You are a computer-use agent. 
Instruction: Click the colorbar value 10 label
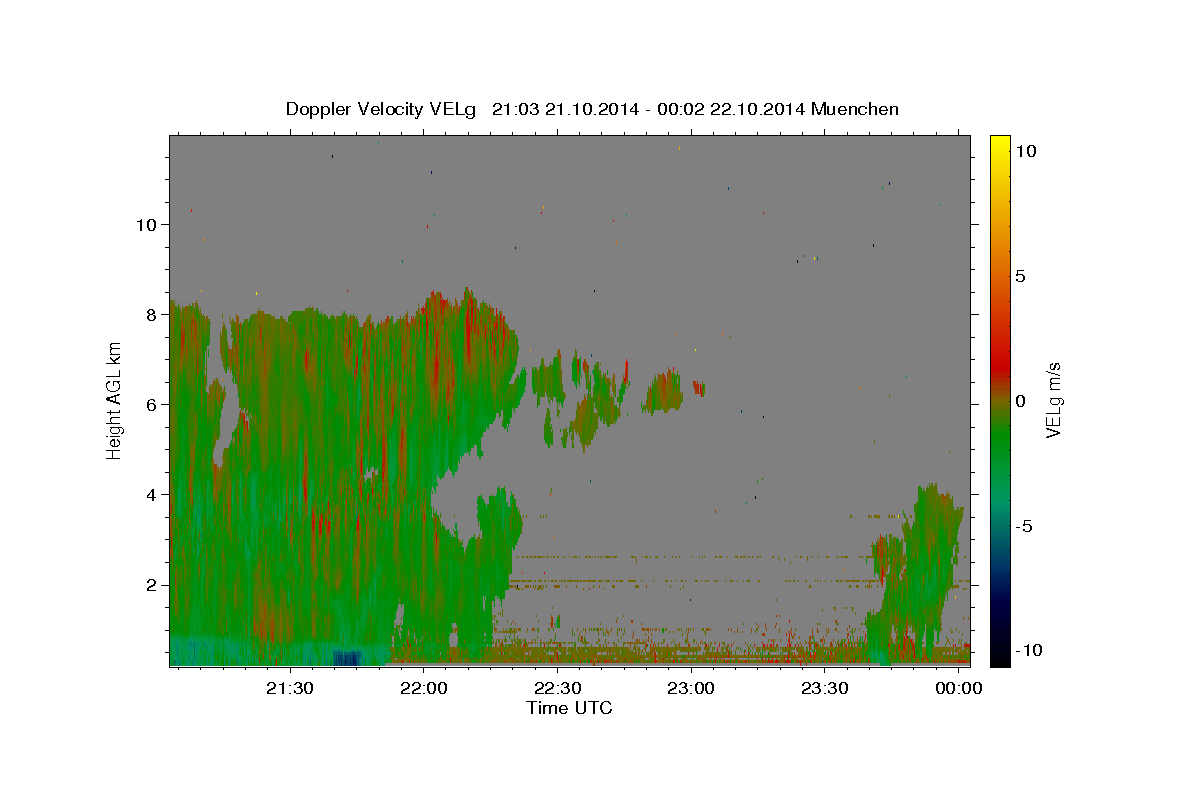[x=1025, y=151]
